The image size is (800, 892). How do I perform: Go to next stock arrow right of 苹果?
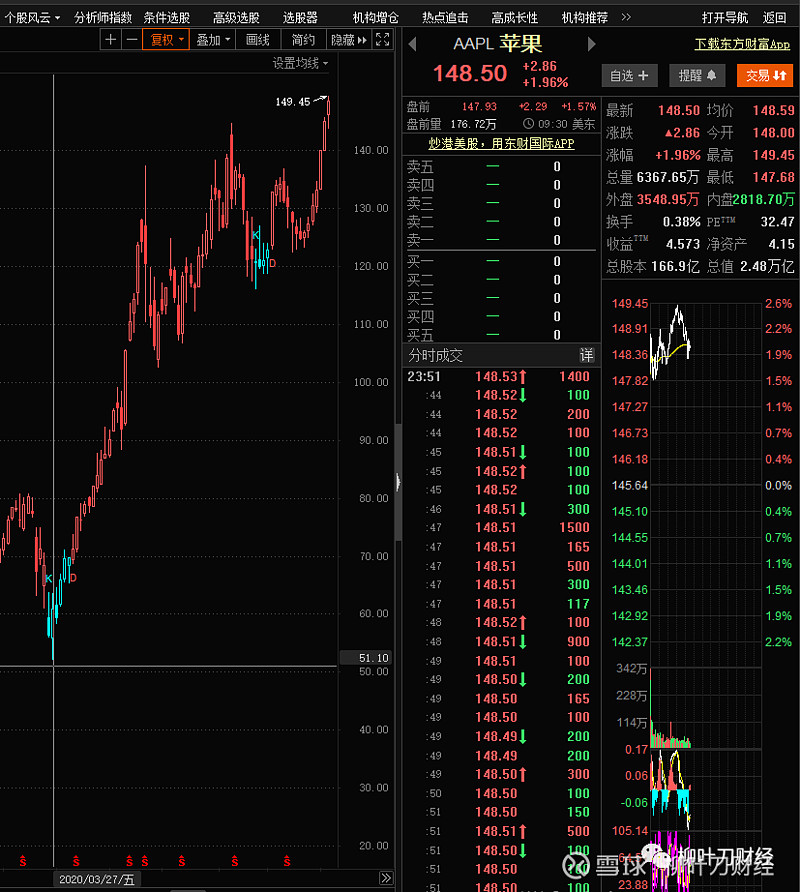coord(591,44)
